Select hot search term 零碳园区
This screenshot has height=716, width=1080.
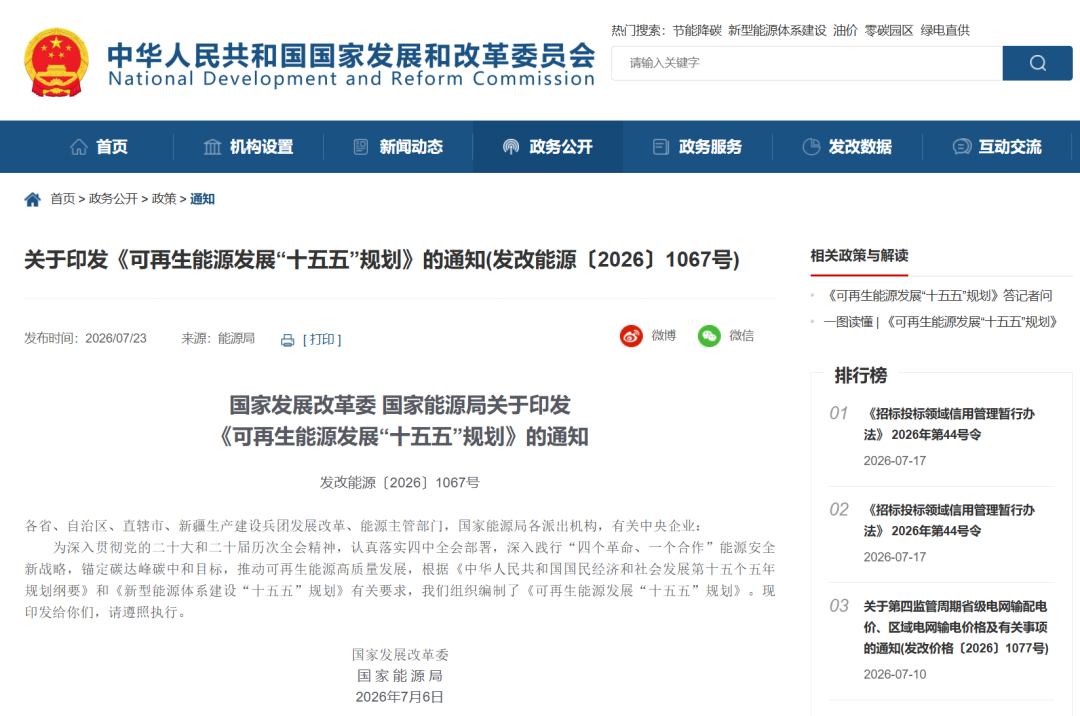pos(889,30)
